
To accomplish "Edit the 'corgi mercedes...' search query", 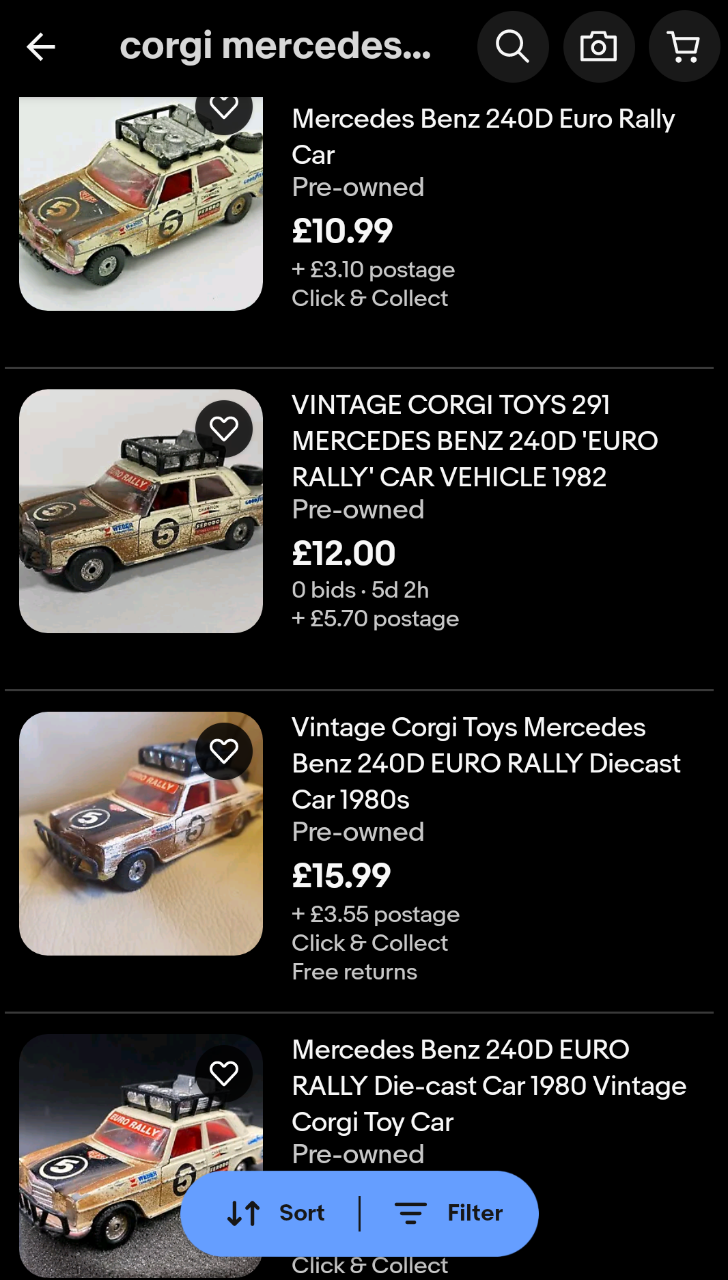I will pyautogui.click(x=275, y=46).
